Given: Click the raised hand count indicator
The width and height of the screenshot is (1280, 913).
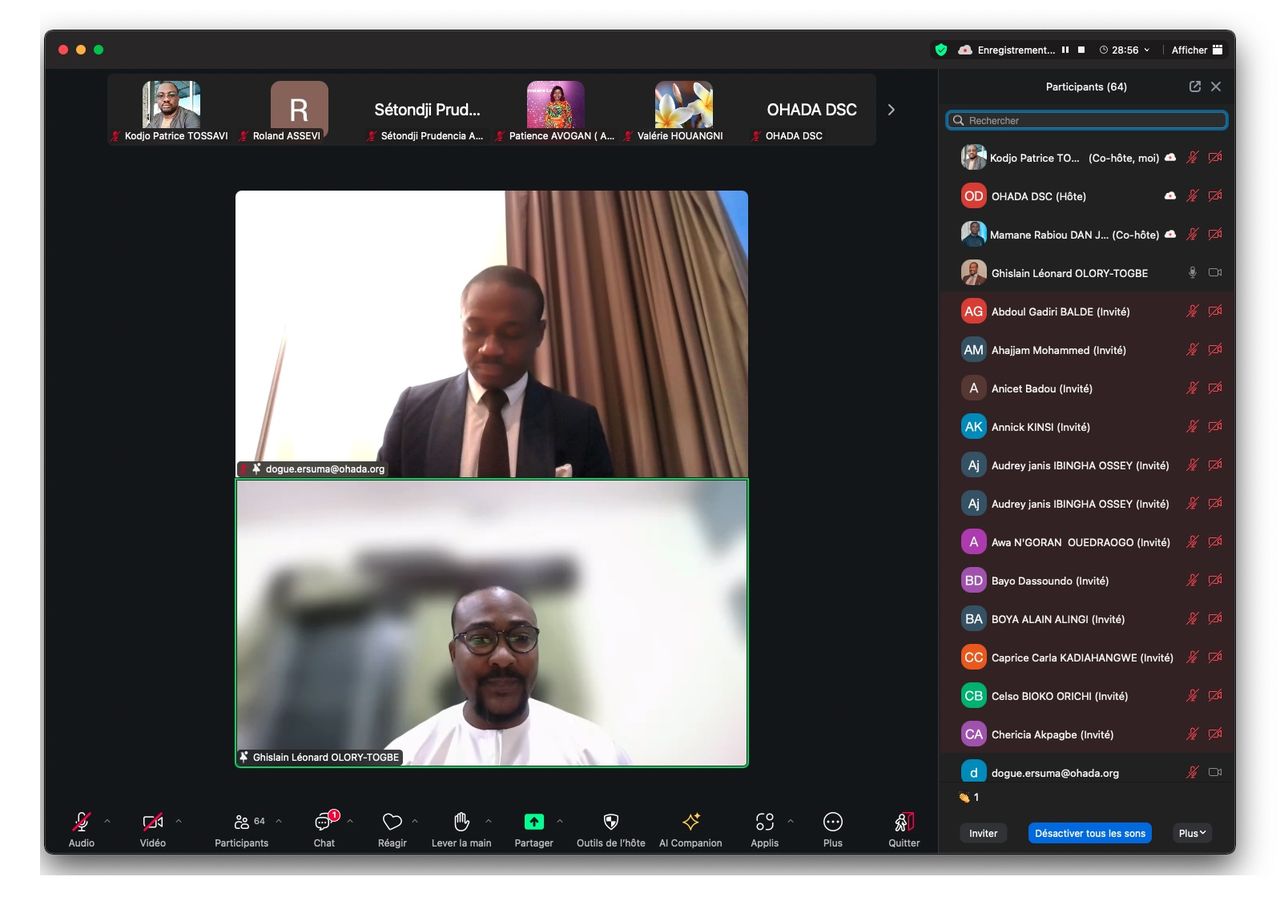Looking at the screenshot, I should tap(968, 797).
